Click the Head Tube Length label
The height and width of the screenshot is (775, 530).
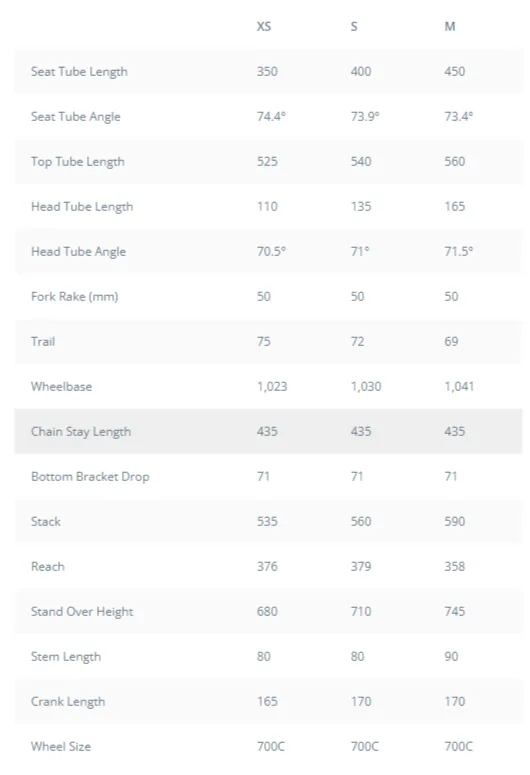click(x=82, y=207)
